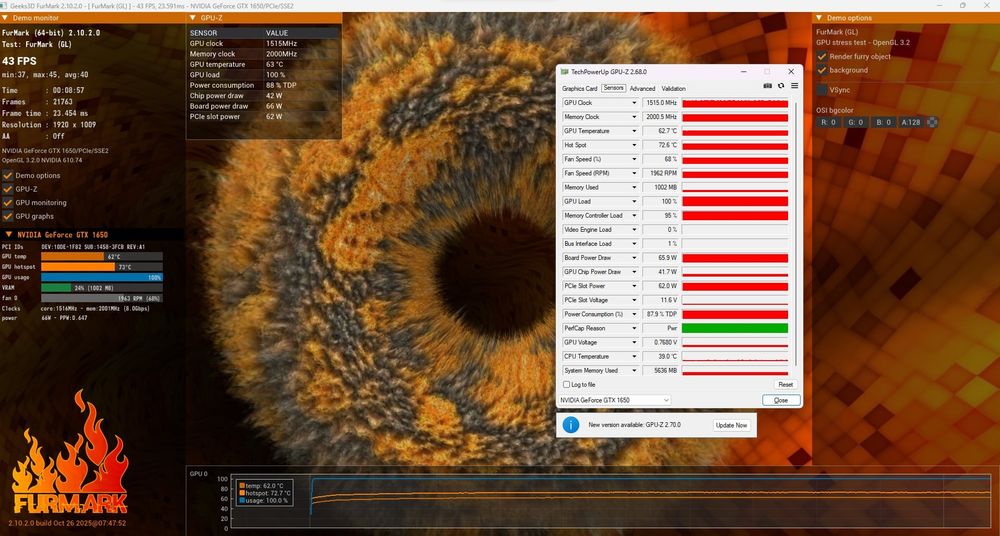Click the GPU-Z refresh sensors icon
1000x536 pixels.
point(781,86)
